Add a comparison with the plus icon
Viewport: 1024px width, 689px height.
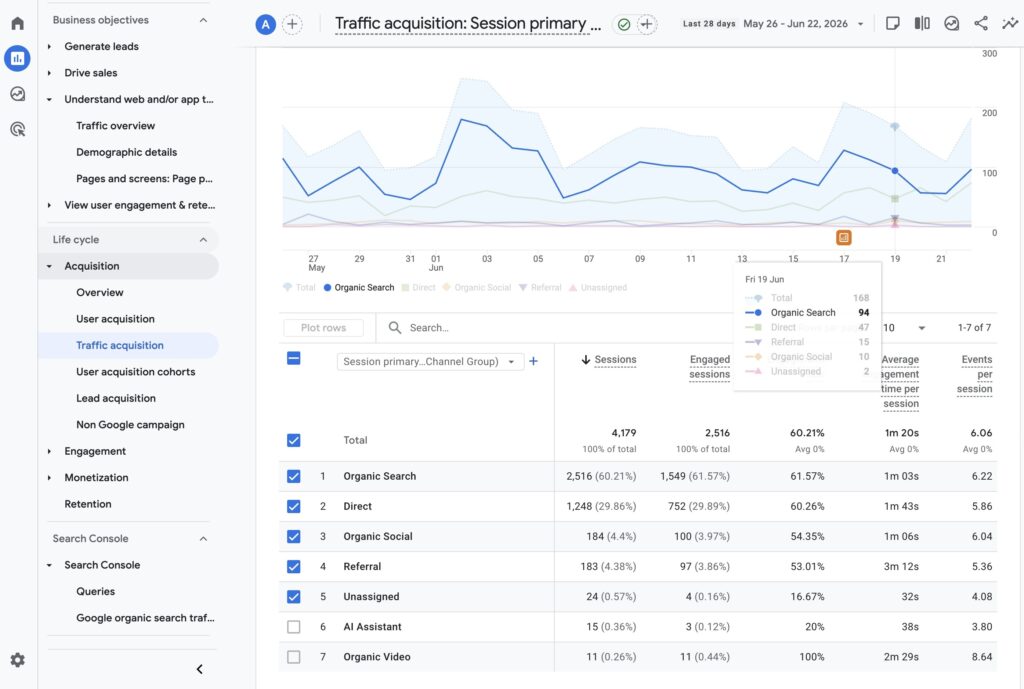point(292,25)
